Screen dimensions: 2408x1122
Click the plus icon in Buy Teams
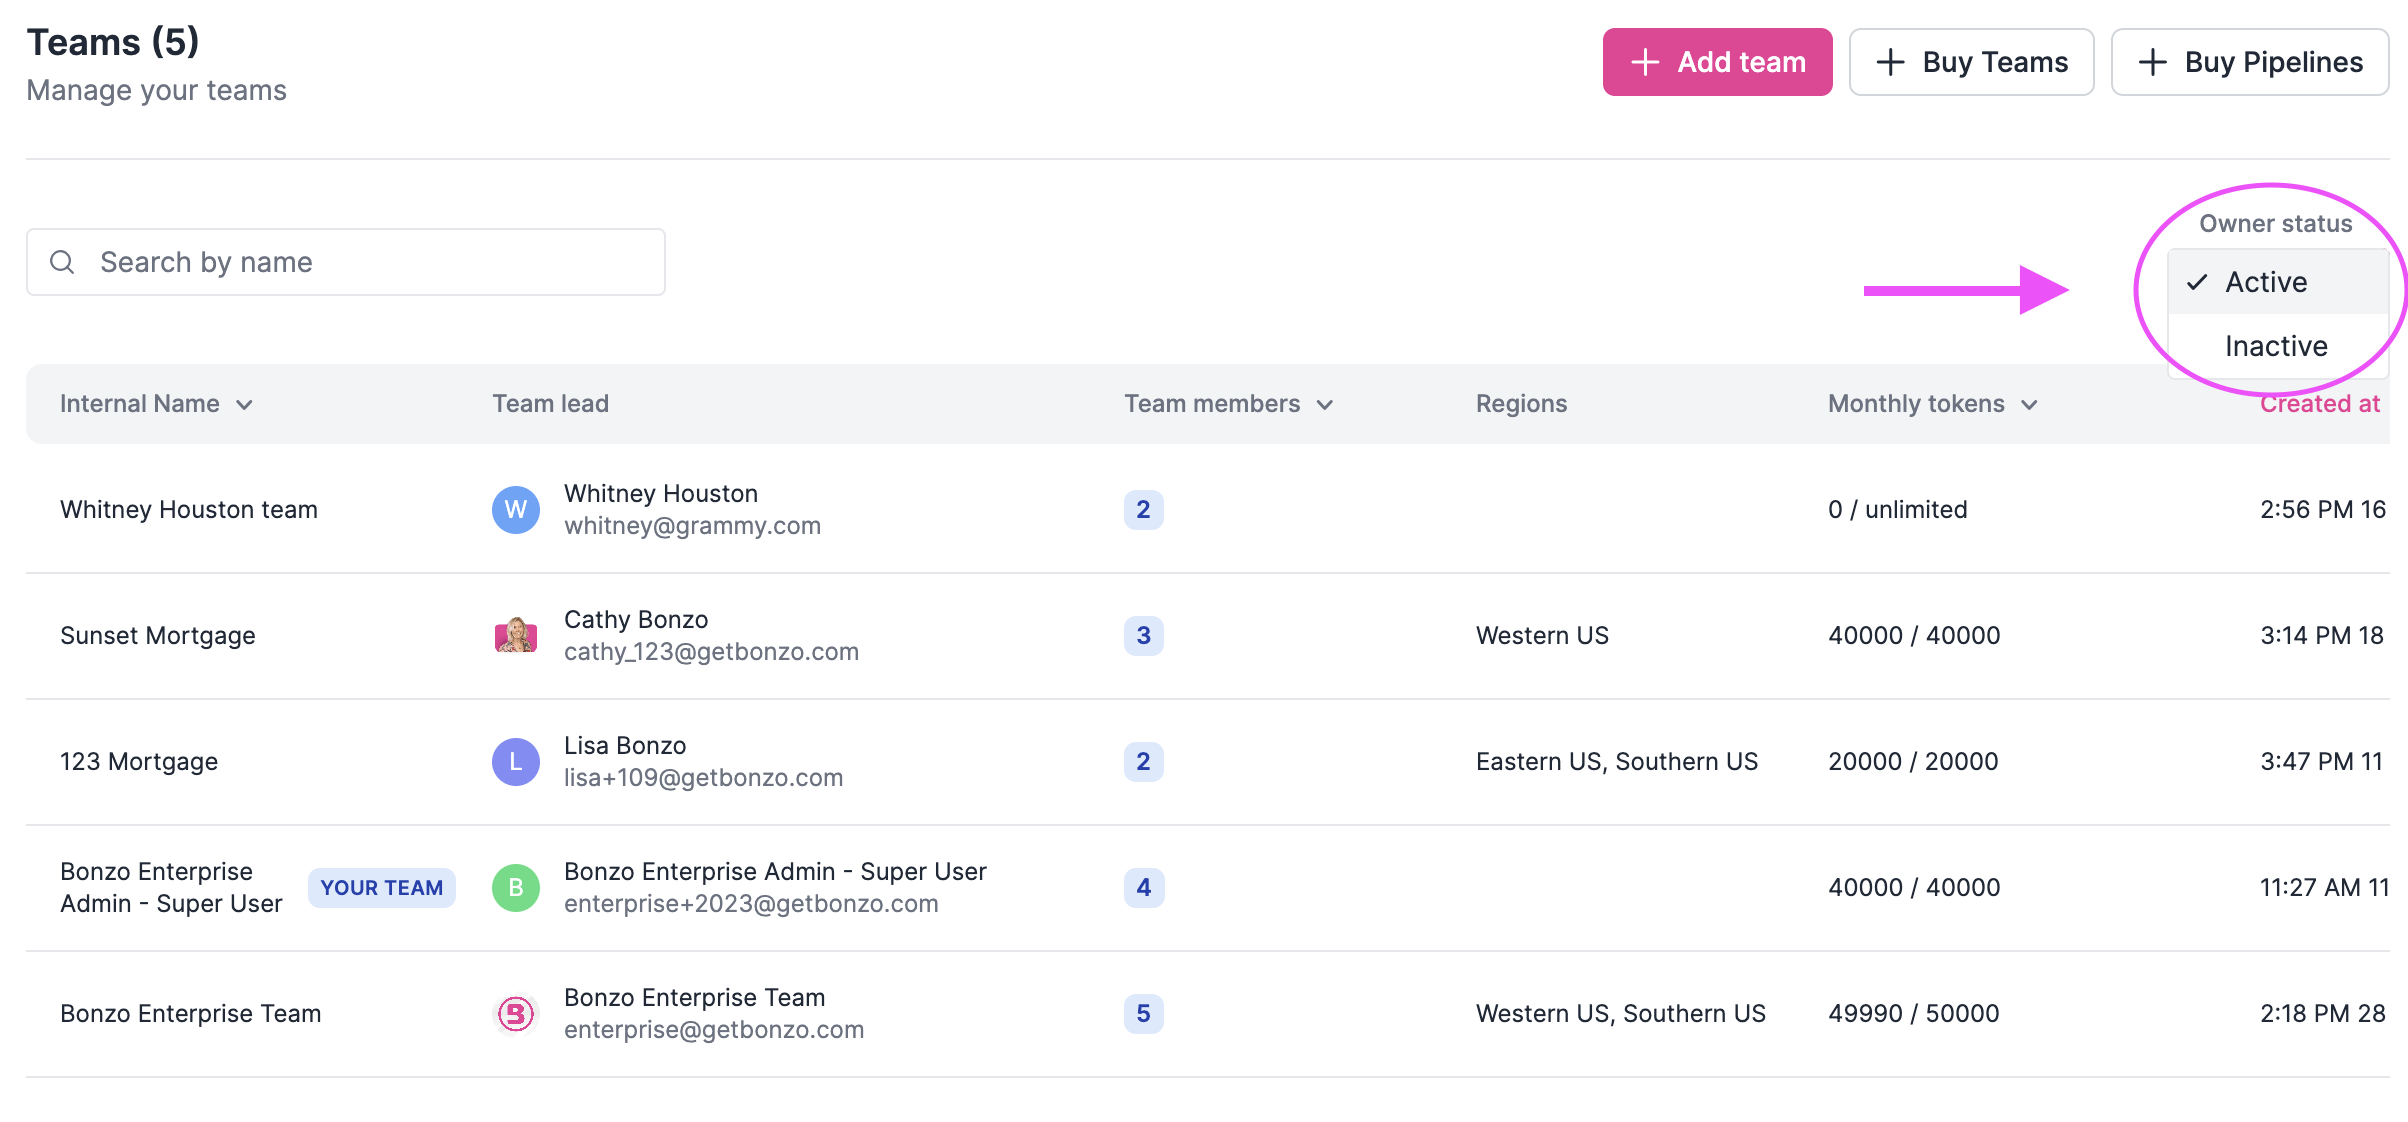[1892, 62]
